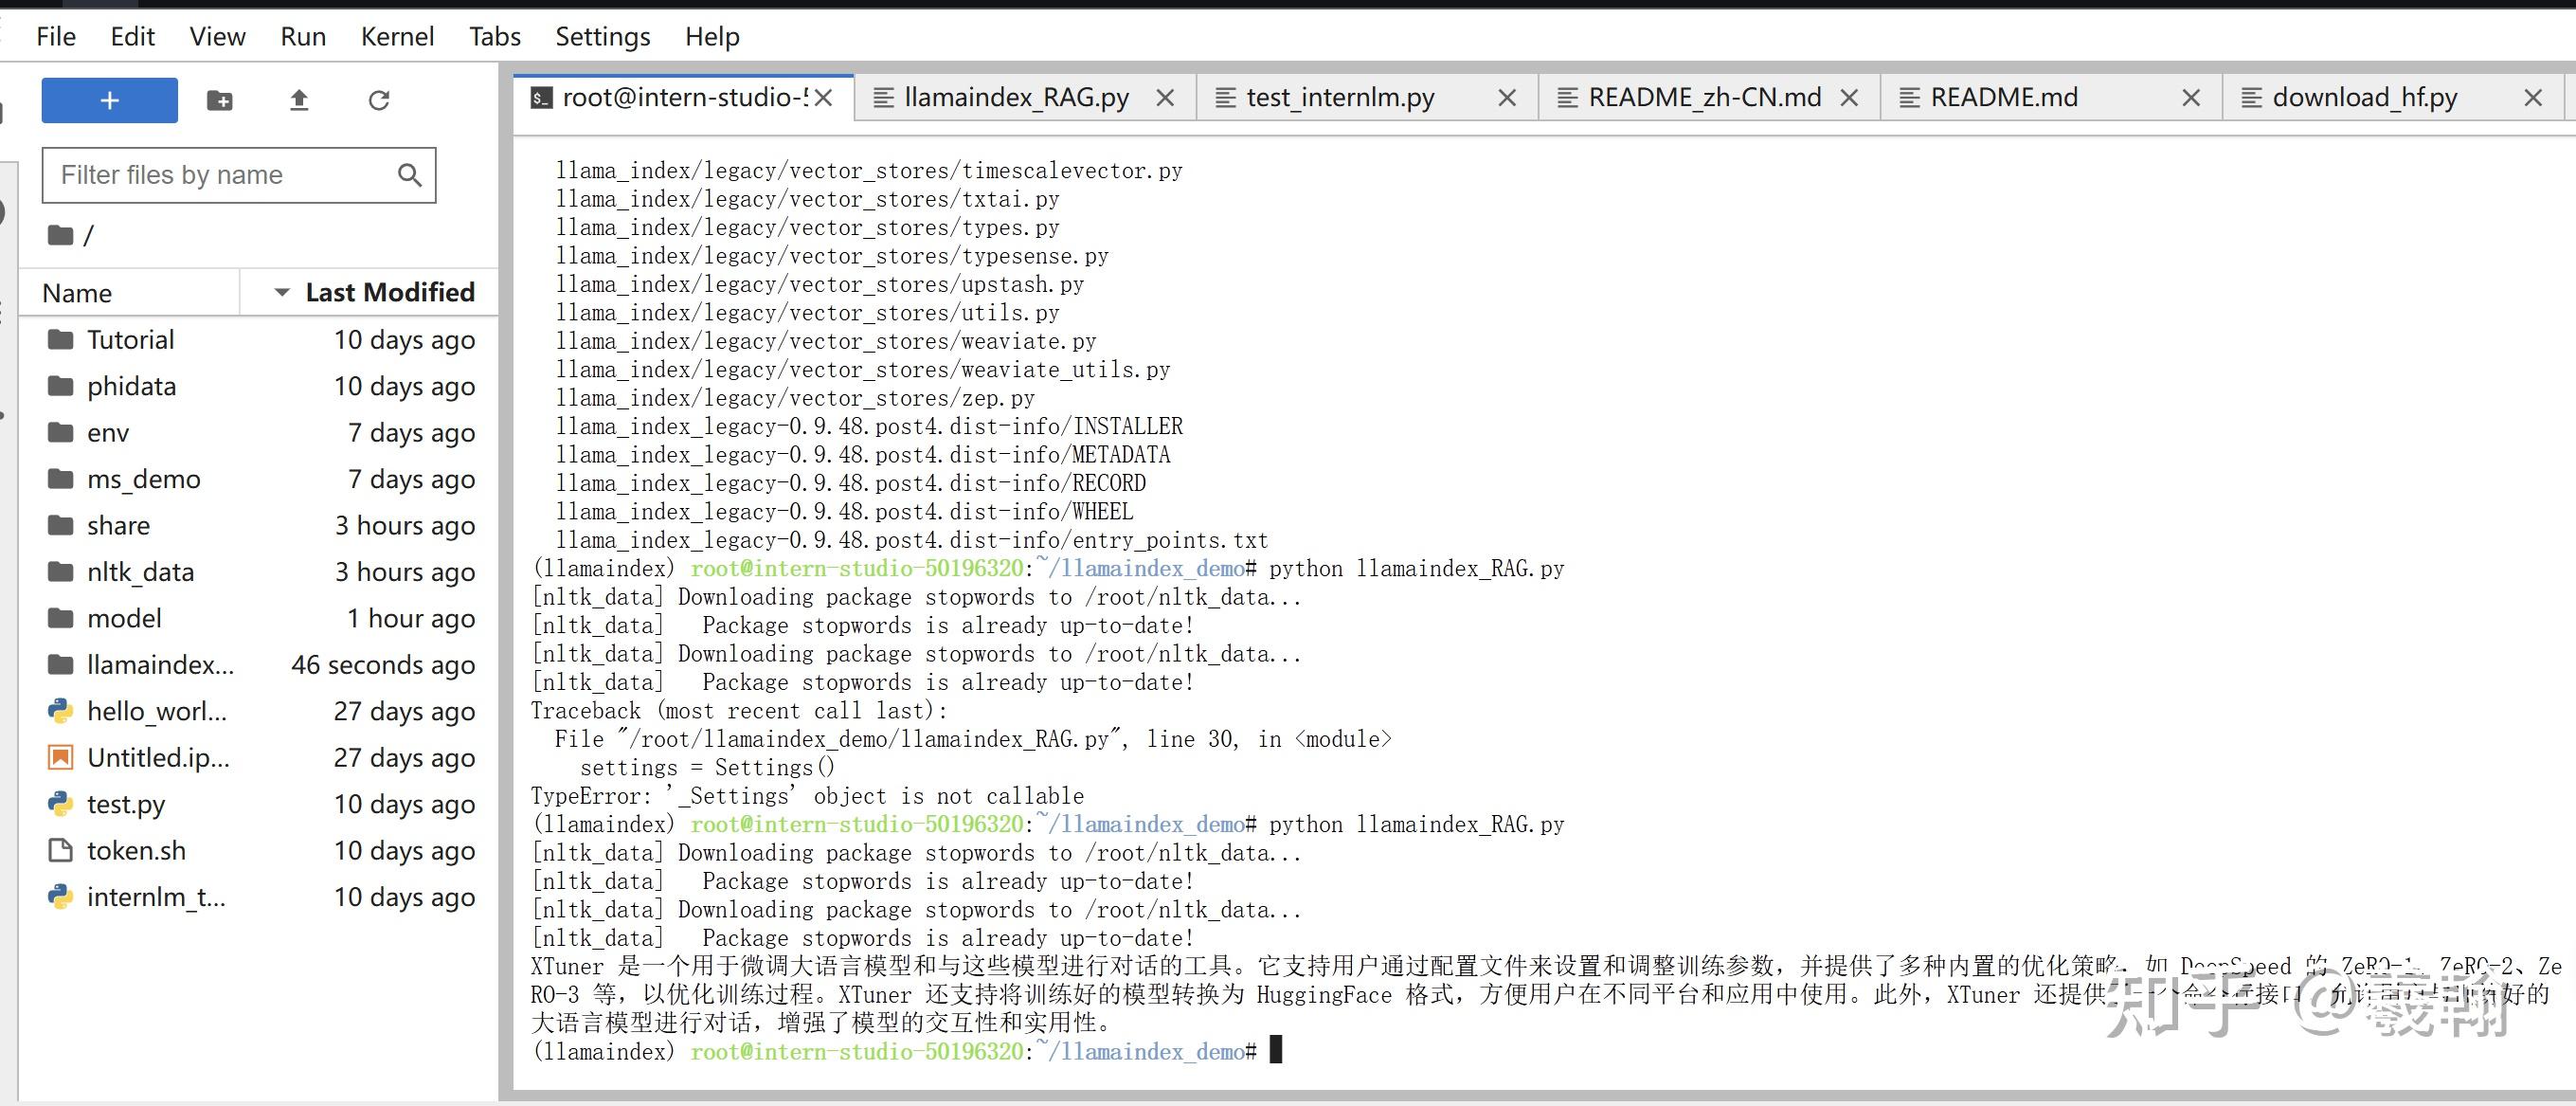The image size is (2576, 1106).
Task: Click the text file icon on README.md tab
Action: [x=1909, y=98]
